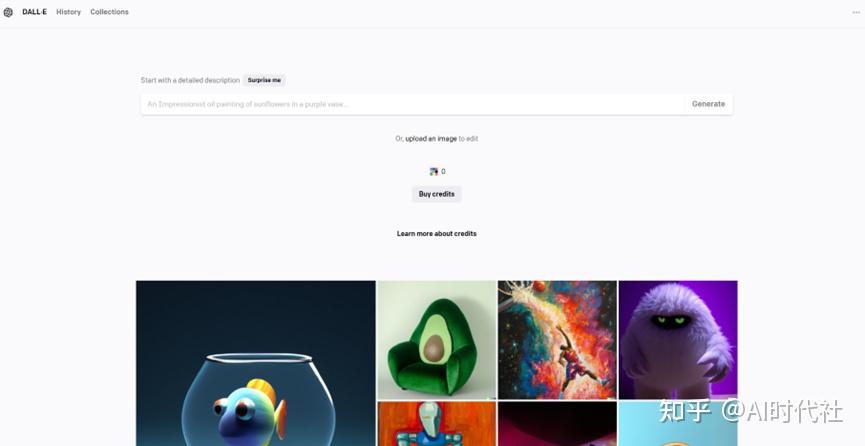The width and height of the screenshot is (865, 446).
Task: Click the OpenAI logo icon
Action: 8,12
